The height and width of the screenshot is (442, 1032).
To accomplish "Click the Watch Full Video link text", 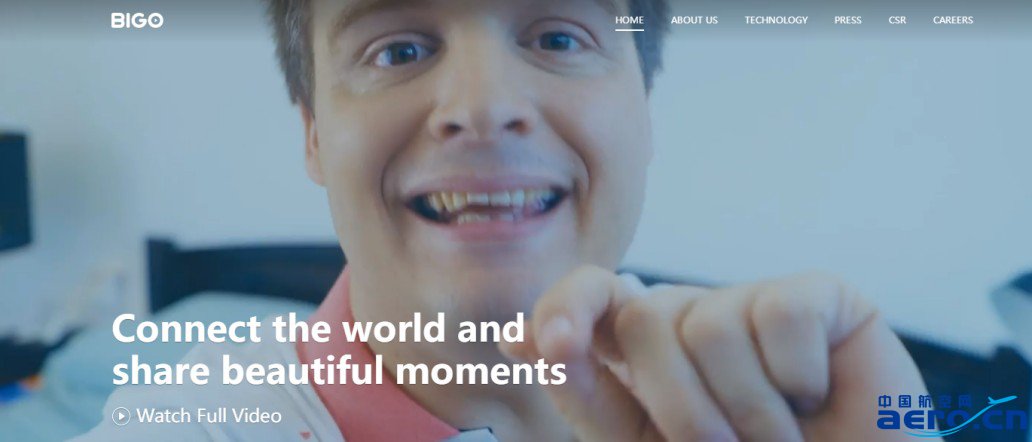I will [209, 416].
